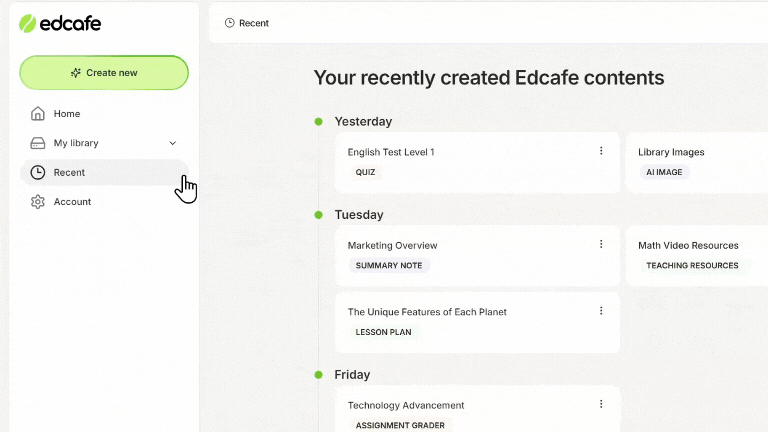Open the English Test Level 1 quiz
This screenshot has width=768, height=432.
(477, 163)
